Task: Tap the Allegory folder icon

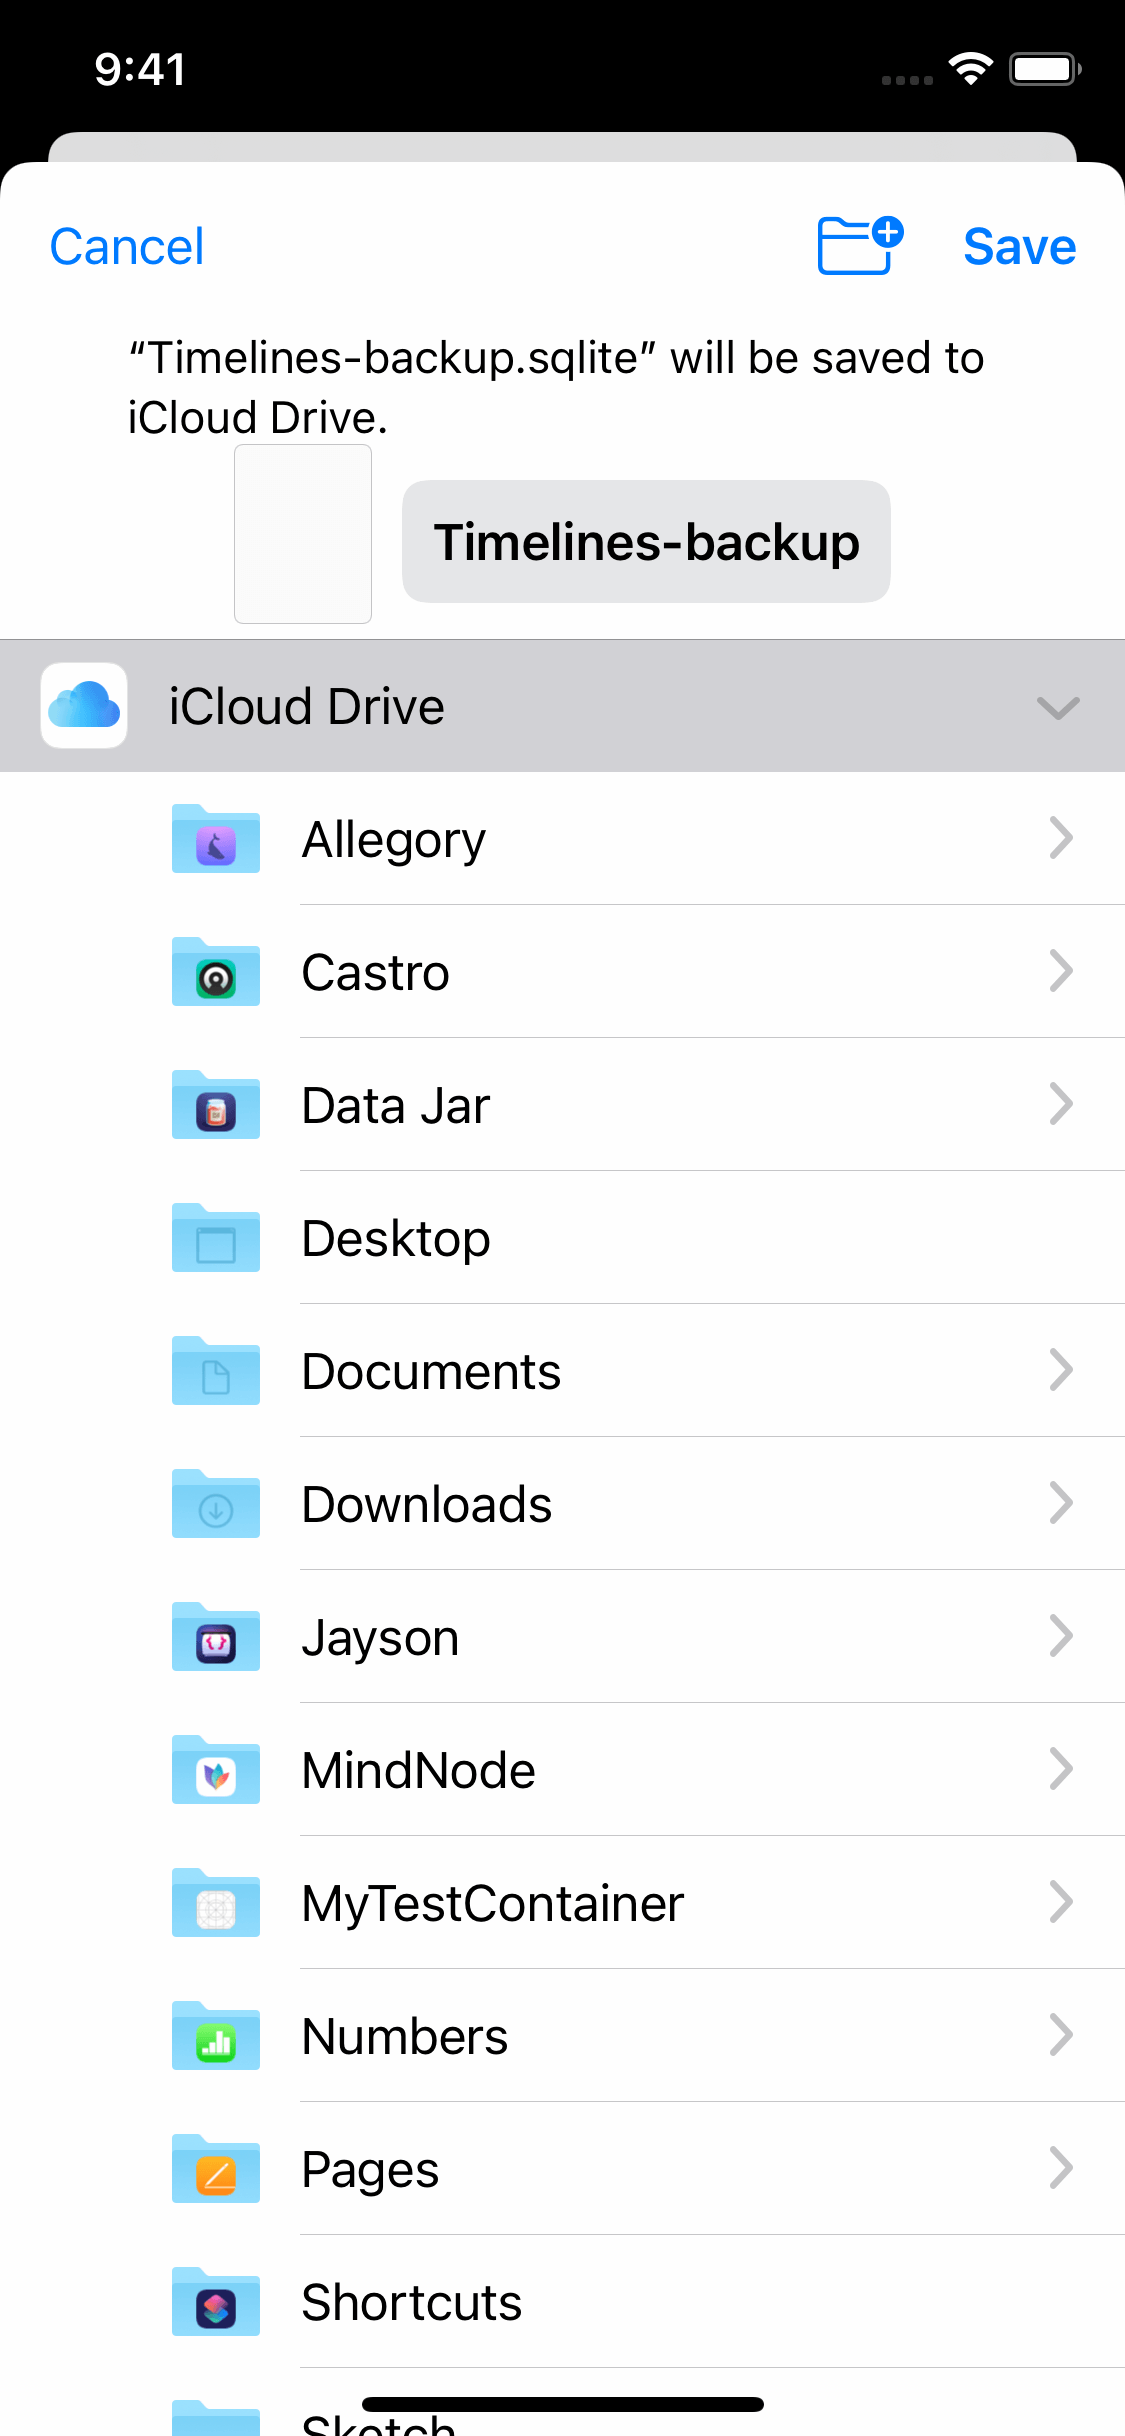Action: 216,839
